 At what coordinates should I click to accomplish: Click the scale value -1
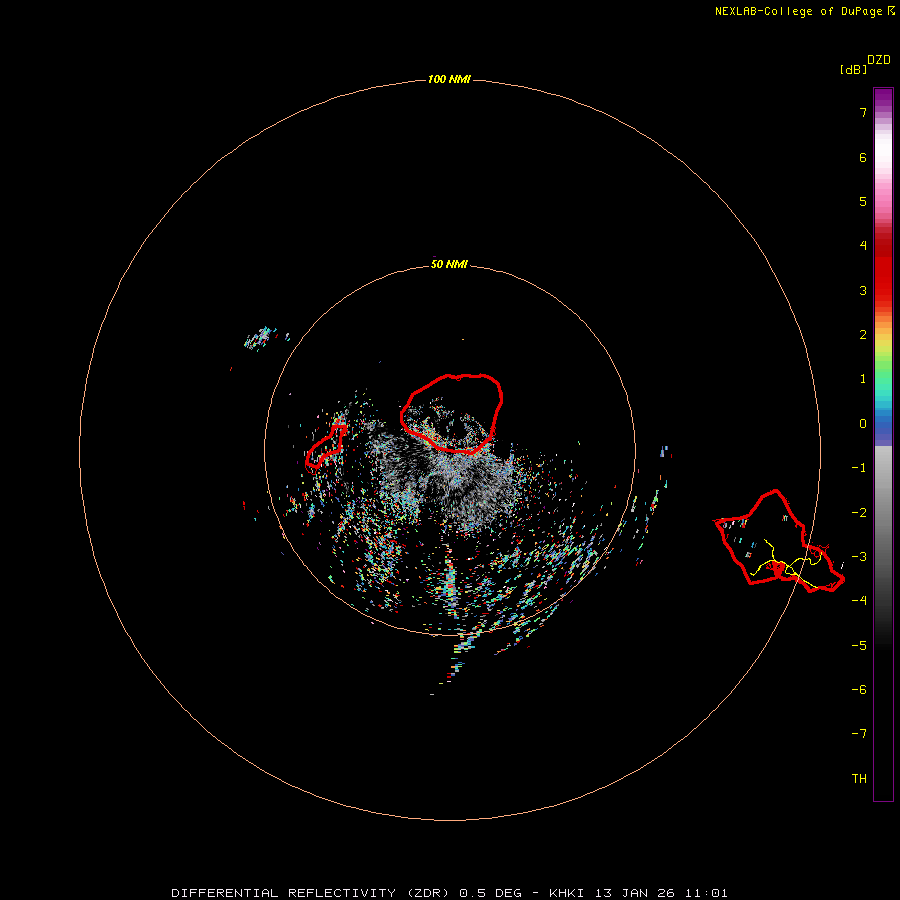tap(859, 468)
